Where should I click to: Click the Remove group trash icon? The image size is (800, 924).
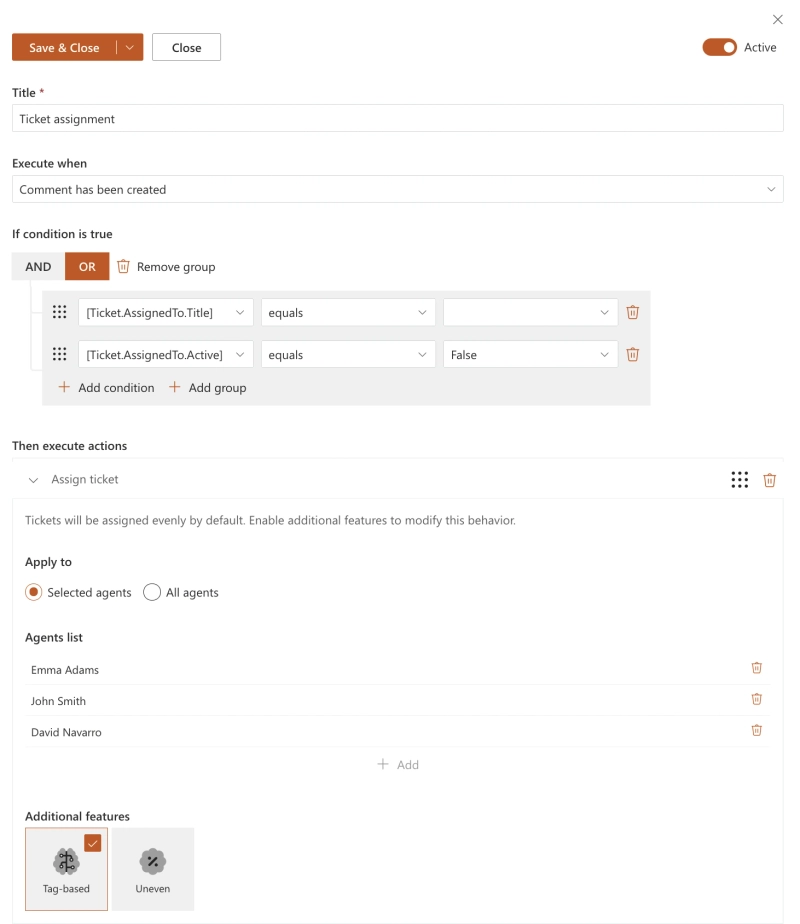(x=123, y=266)
